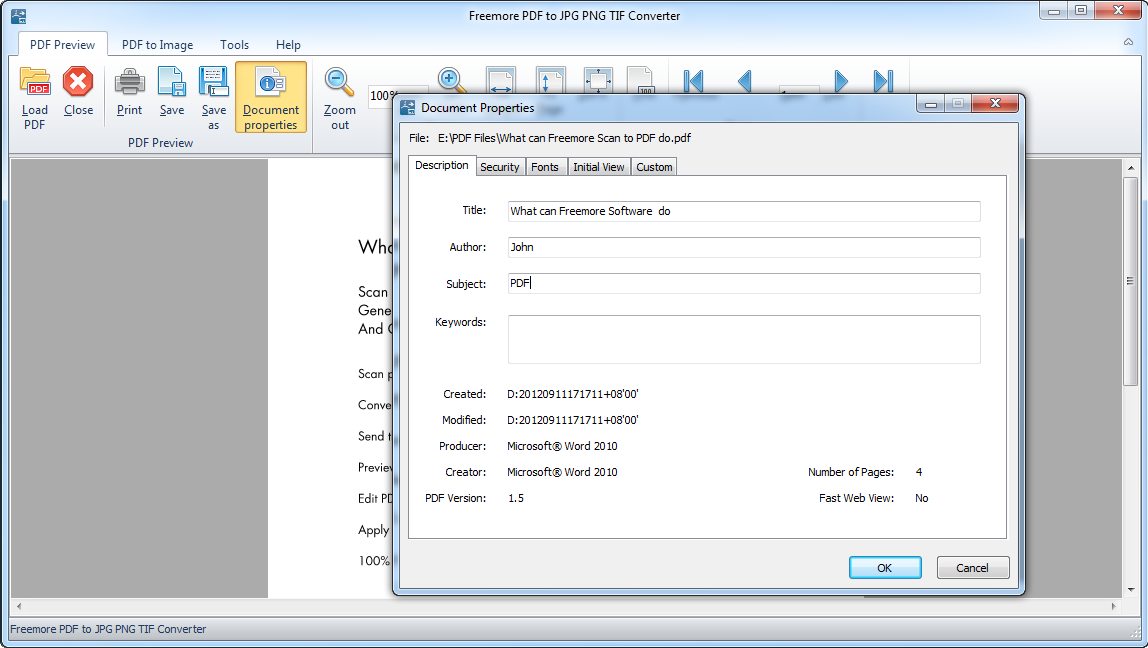This screenshot has width=1148, height=648.
Task: Go to the last page arrow
Action: coord(884,81)
